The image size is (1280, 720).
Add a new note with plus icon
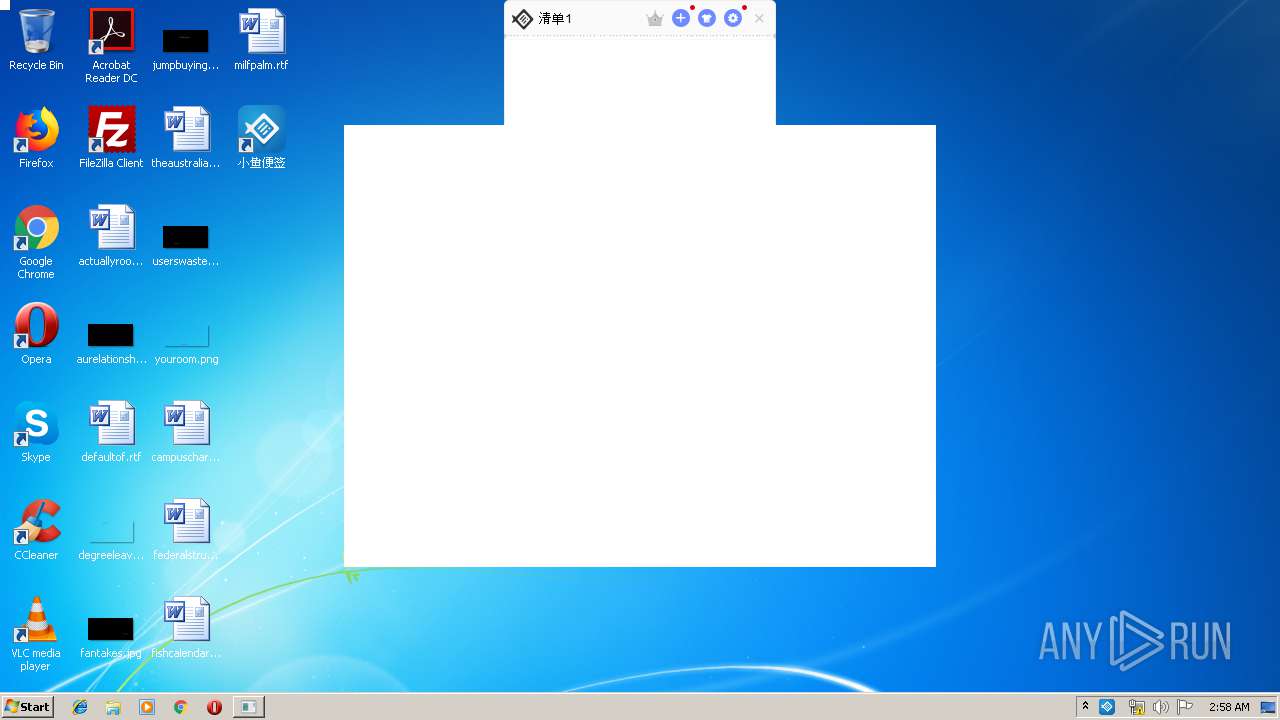coord(681,18)
